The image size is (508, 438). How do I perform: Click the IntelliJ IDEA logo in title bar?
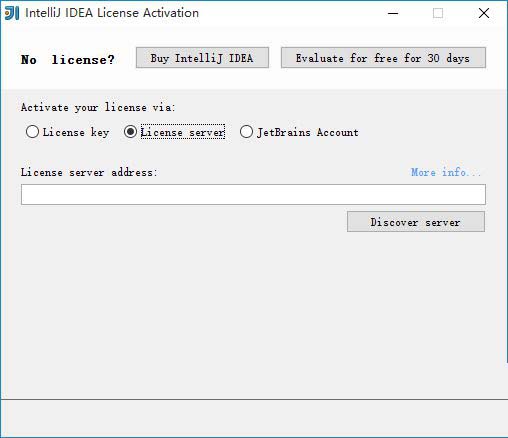[x=12, y=13]
